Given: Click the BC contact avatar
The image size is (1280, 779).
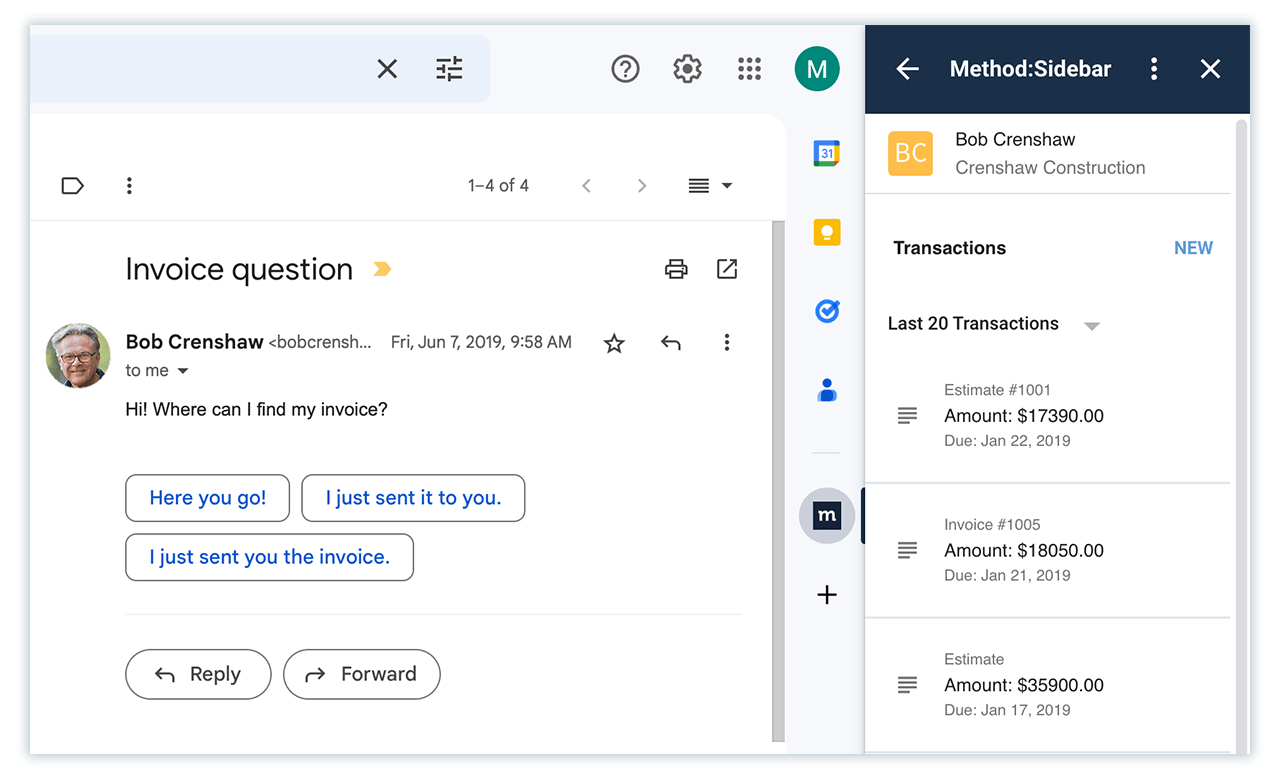Looking at the screenshot, I should pyautogui.click(x=910, y=153).
